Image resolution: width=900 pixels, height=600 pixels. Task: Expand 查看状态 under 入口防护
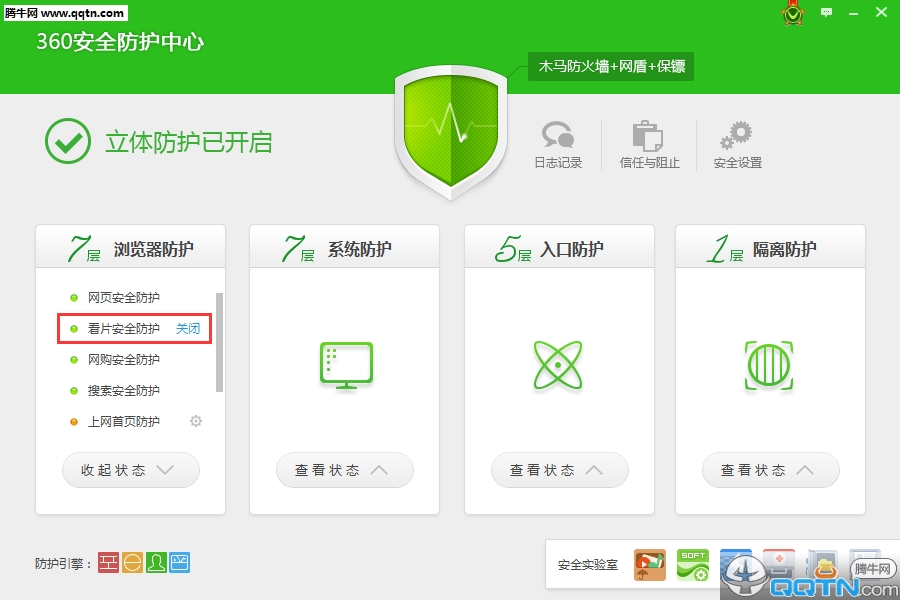point(560,470)
